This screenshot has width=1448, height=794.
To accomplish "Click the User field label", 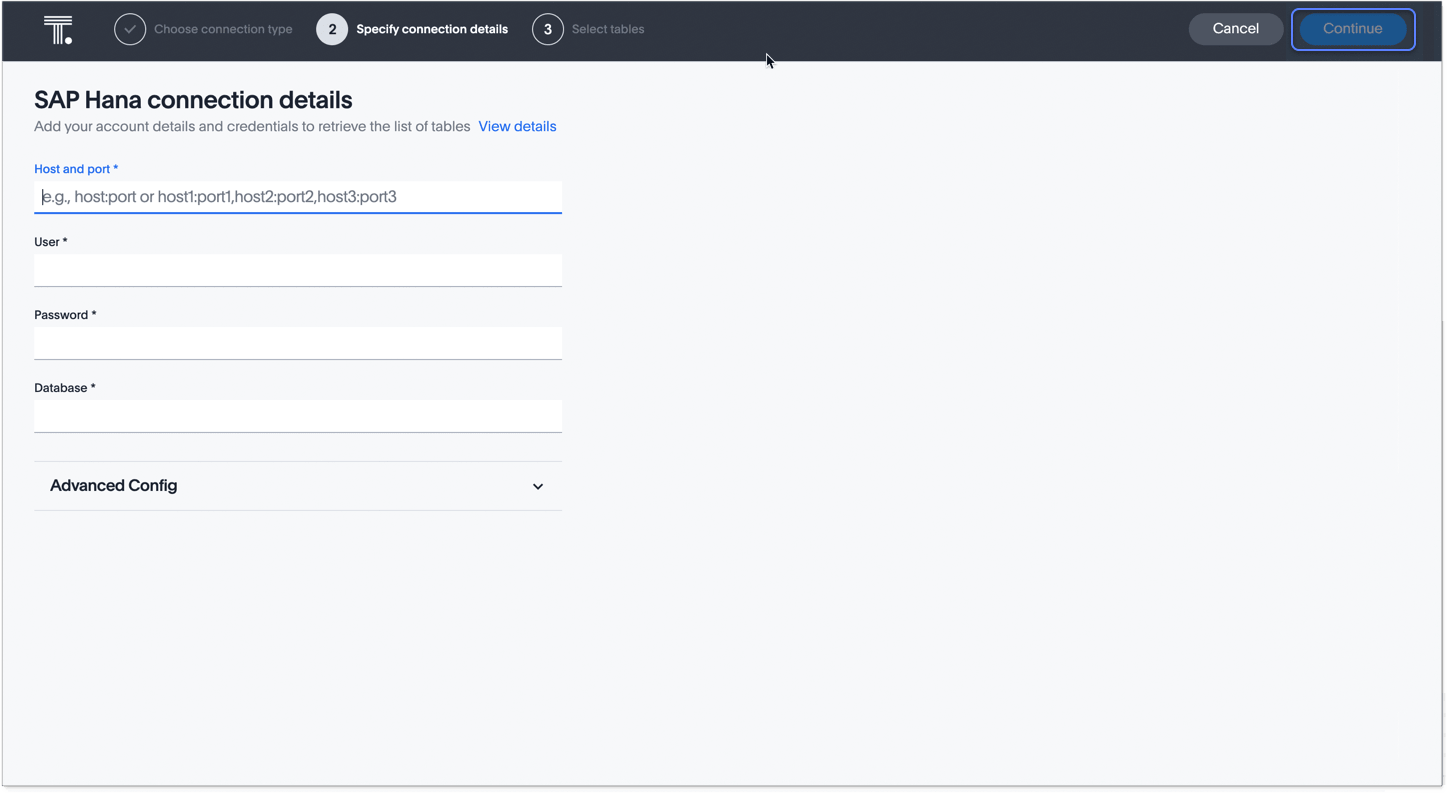I will click(50, 242).
